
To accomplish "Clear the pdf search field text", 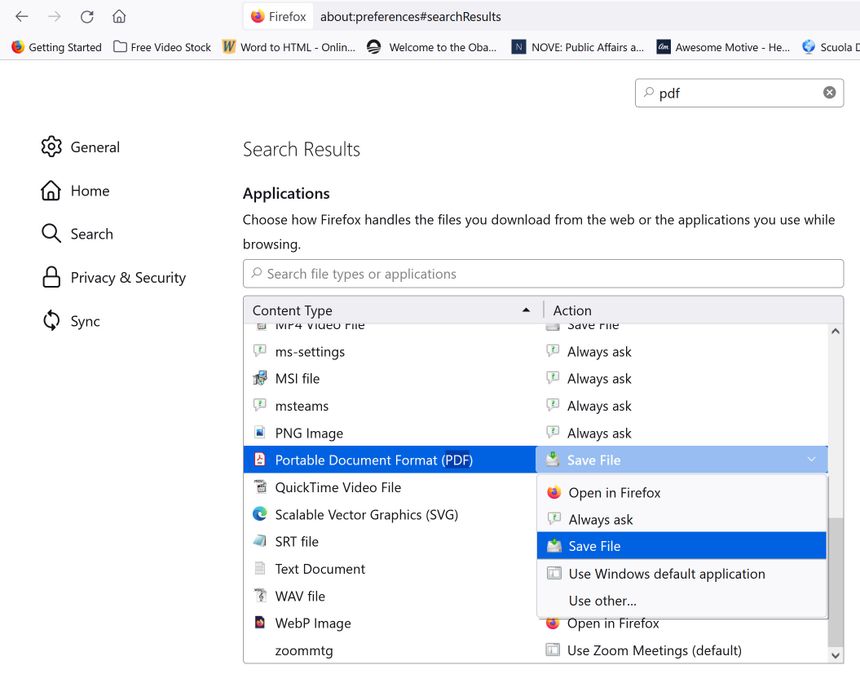I will (829, 93).
